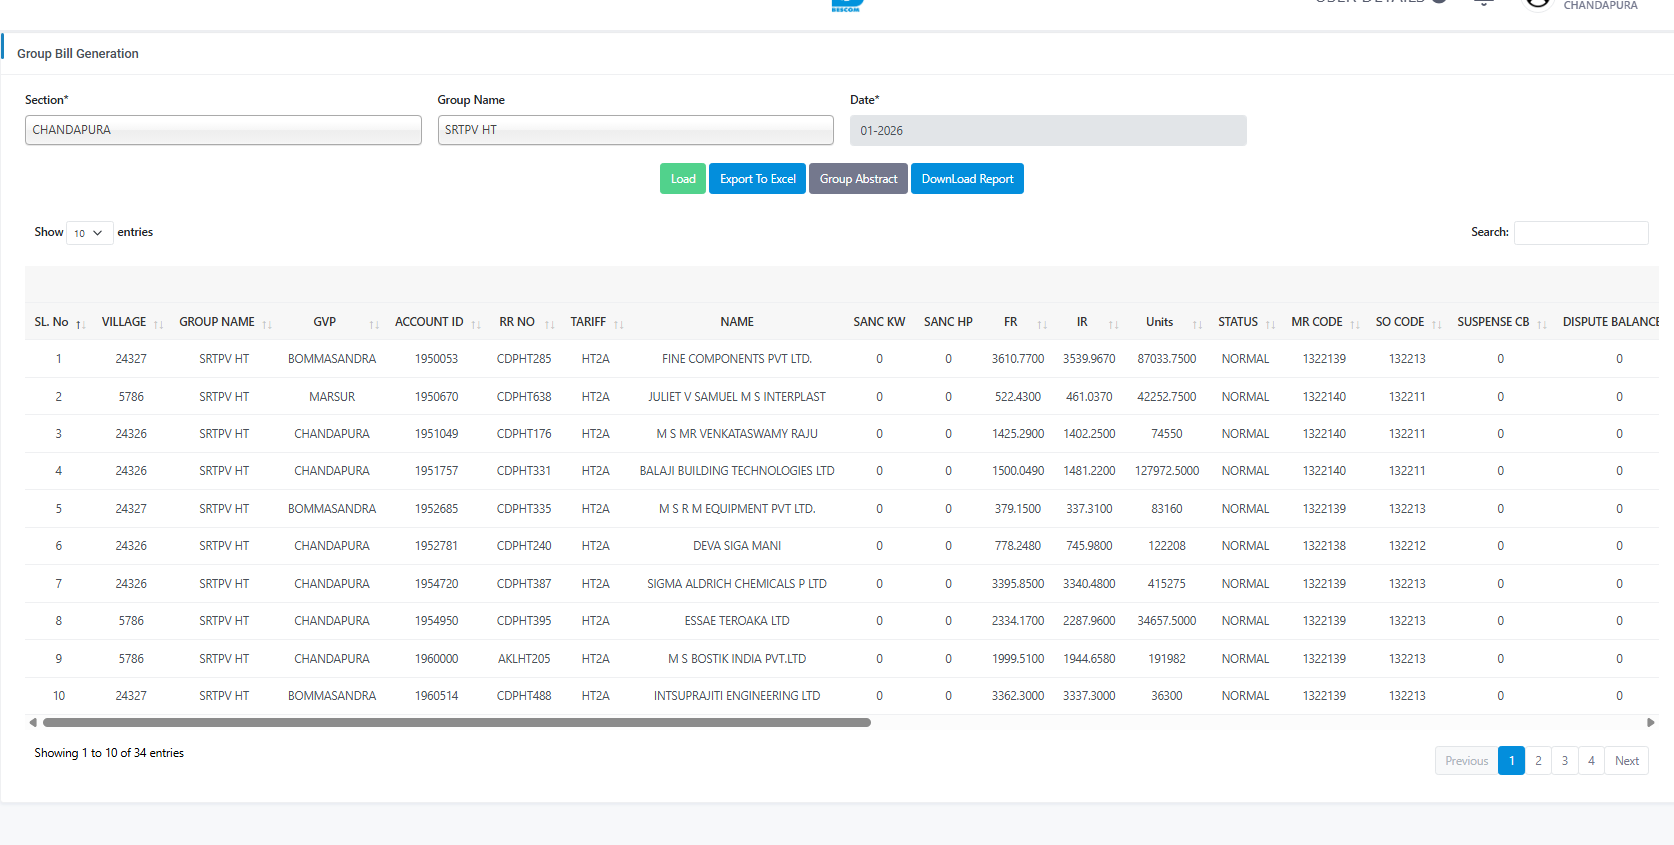Click the sort arrows next to ACCOUNT ID

tap(476, 324)
